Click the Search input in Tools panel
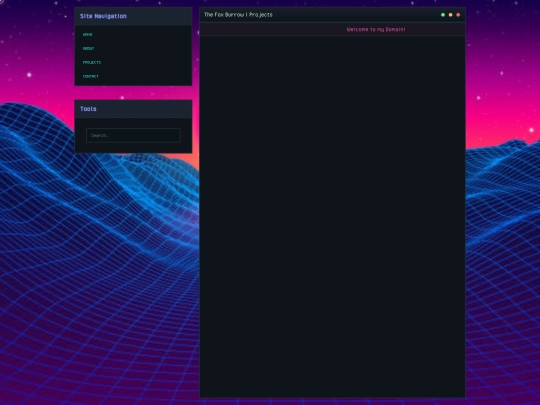This screenshot has width=540, height=405. [x=133, y=135]
